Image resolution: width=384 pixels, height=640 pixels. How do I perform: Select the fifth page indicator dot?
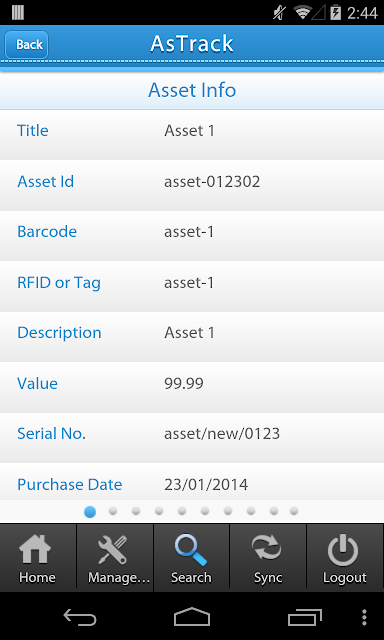182,511
